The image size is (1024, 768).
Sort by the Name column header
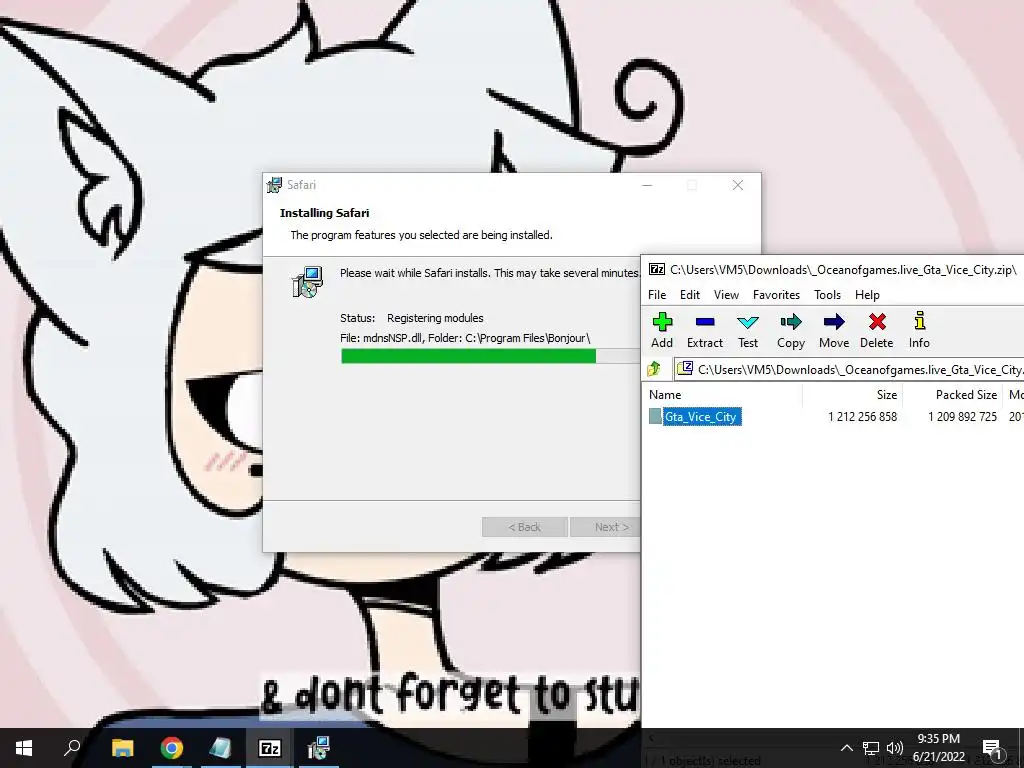[722, 394]
